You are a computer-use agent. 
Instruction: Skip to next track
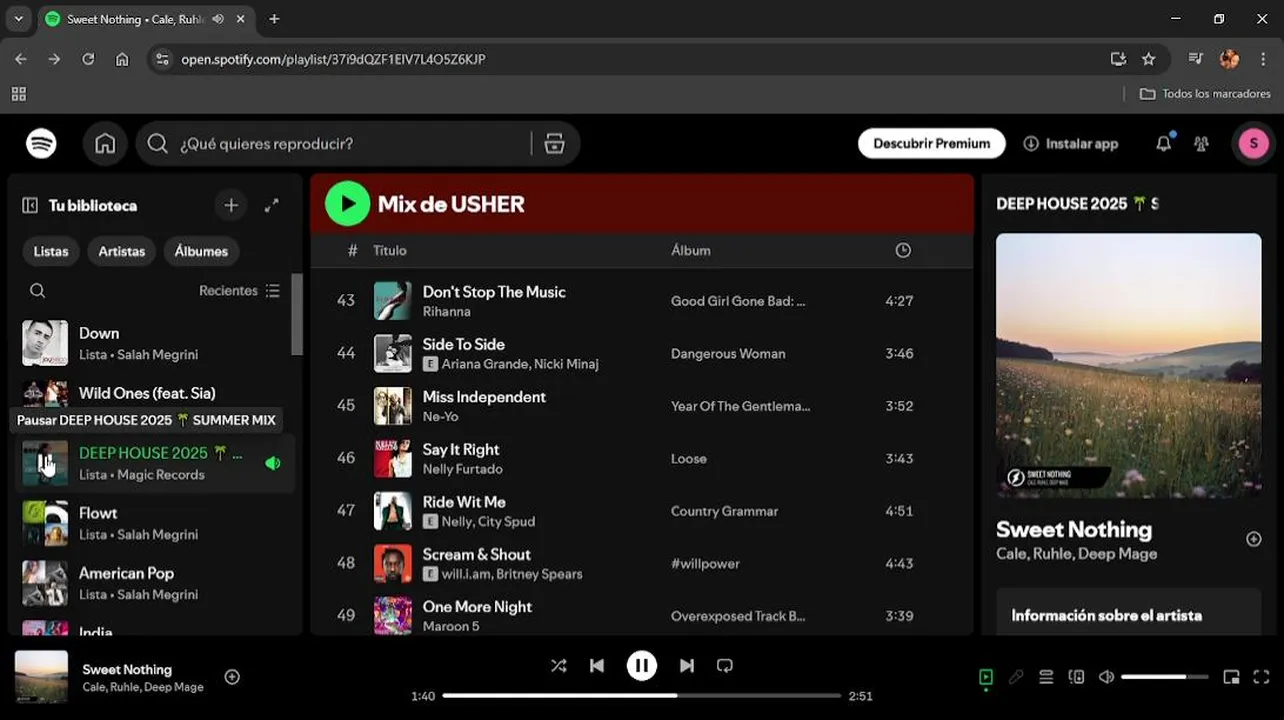(x=686, y=666)
